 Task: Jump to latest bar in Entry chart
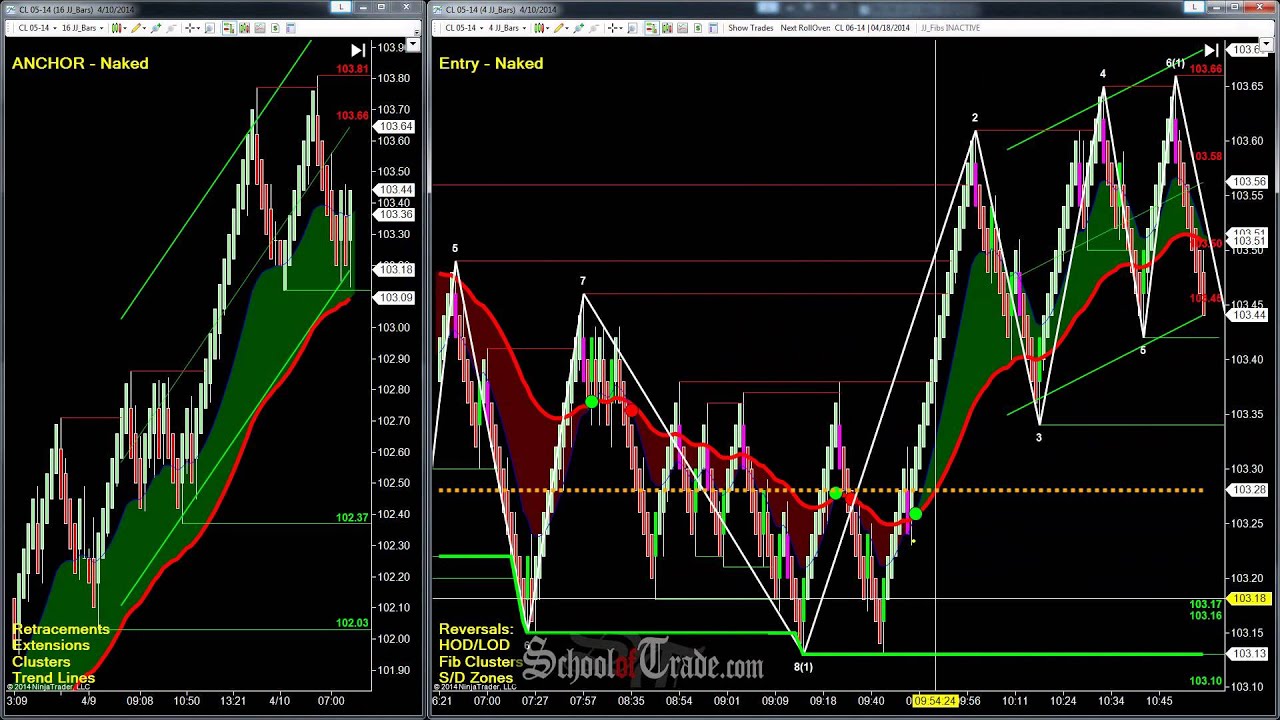[1212, 50]
